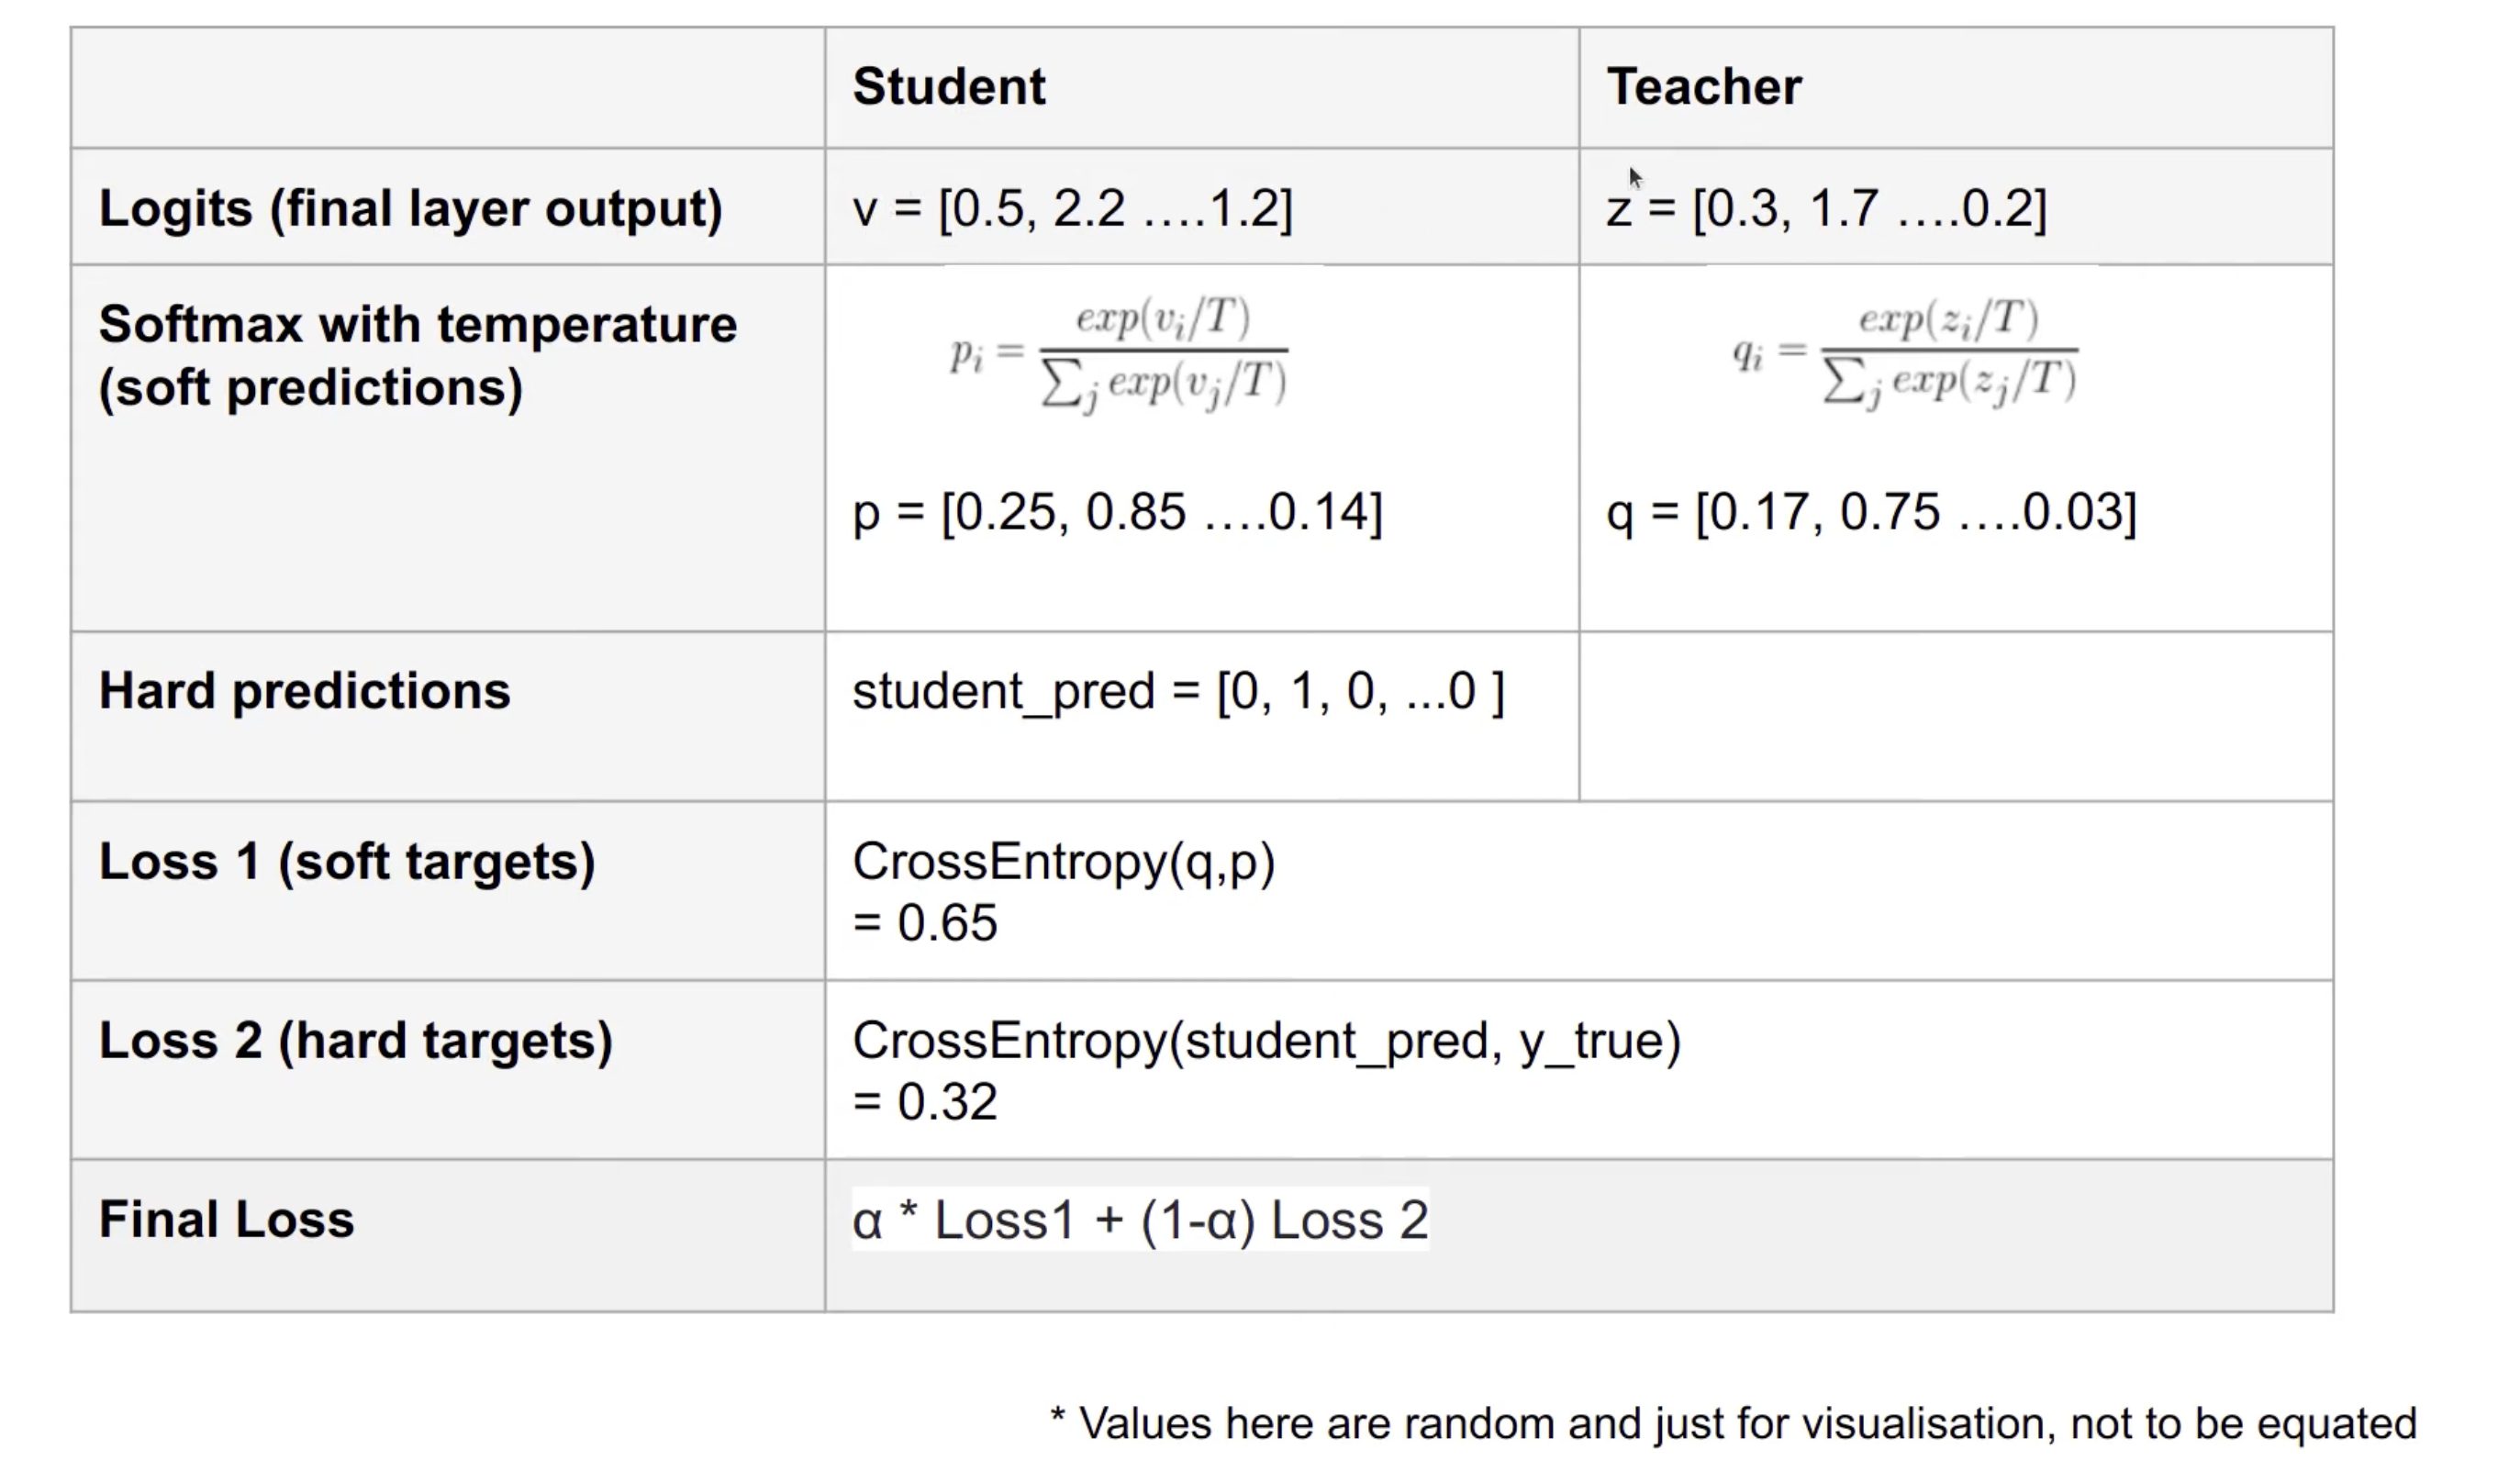
Task: Select the Logits (final layer output) row label
Action: [x=410, y=208]
